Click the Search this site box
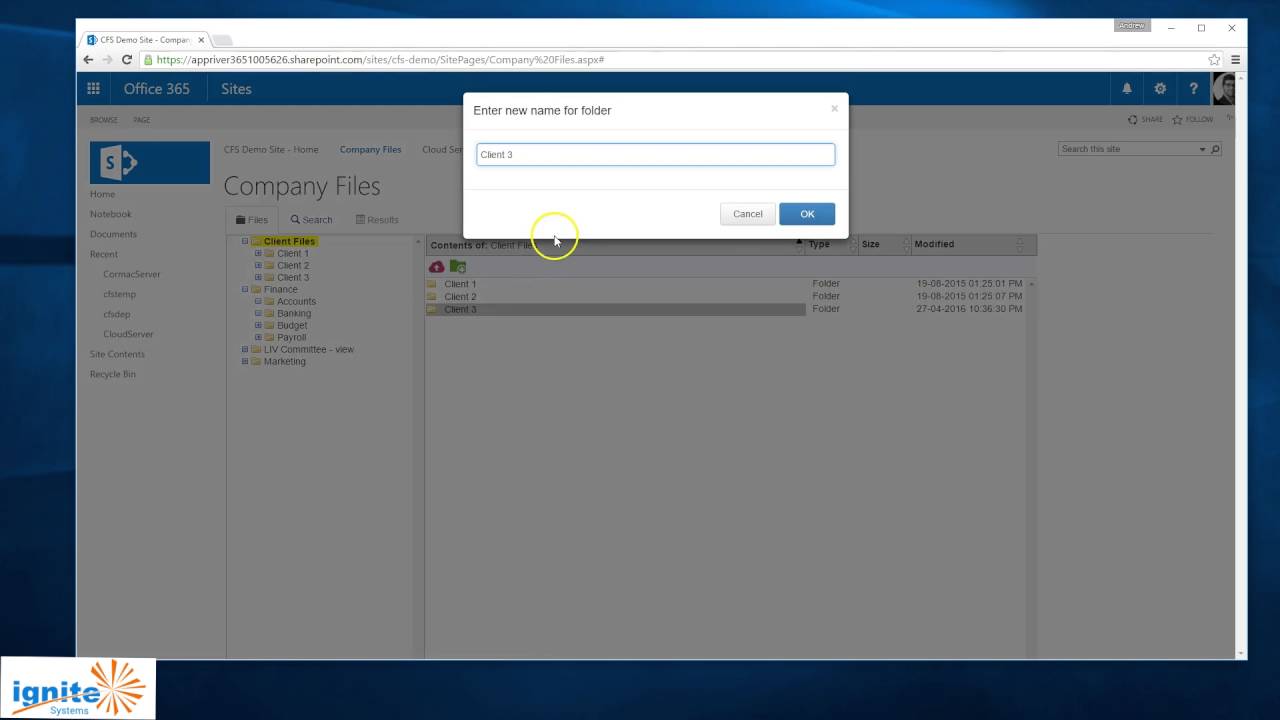 click(x=1128, y=149)
